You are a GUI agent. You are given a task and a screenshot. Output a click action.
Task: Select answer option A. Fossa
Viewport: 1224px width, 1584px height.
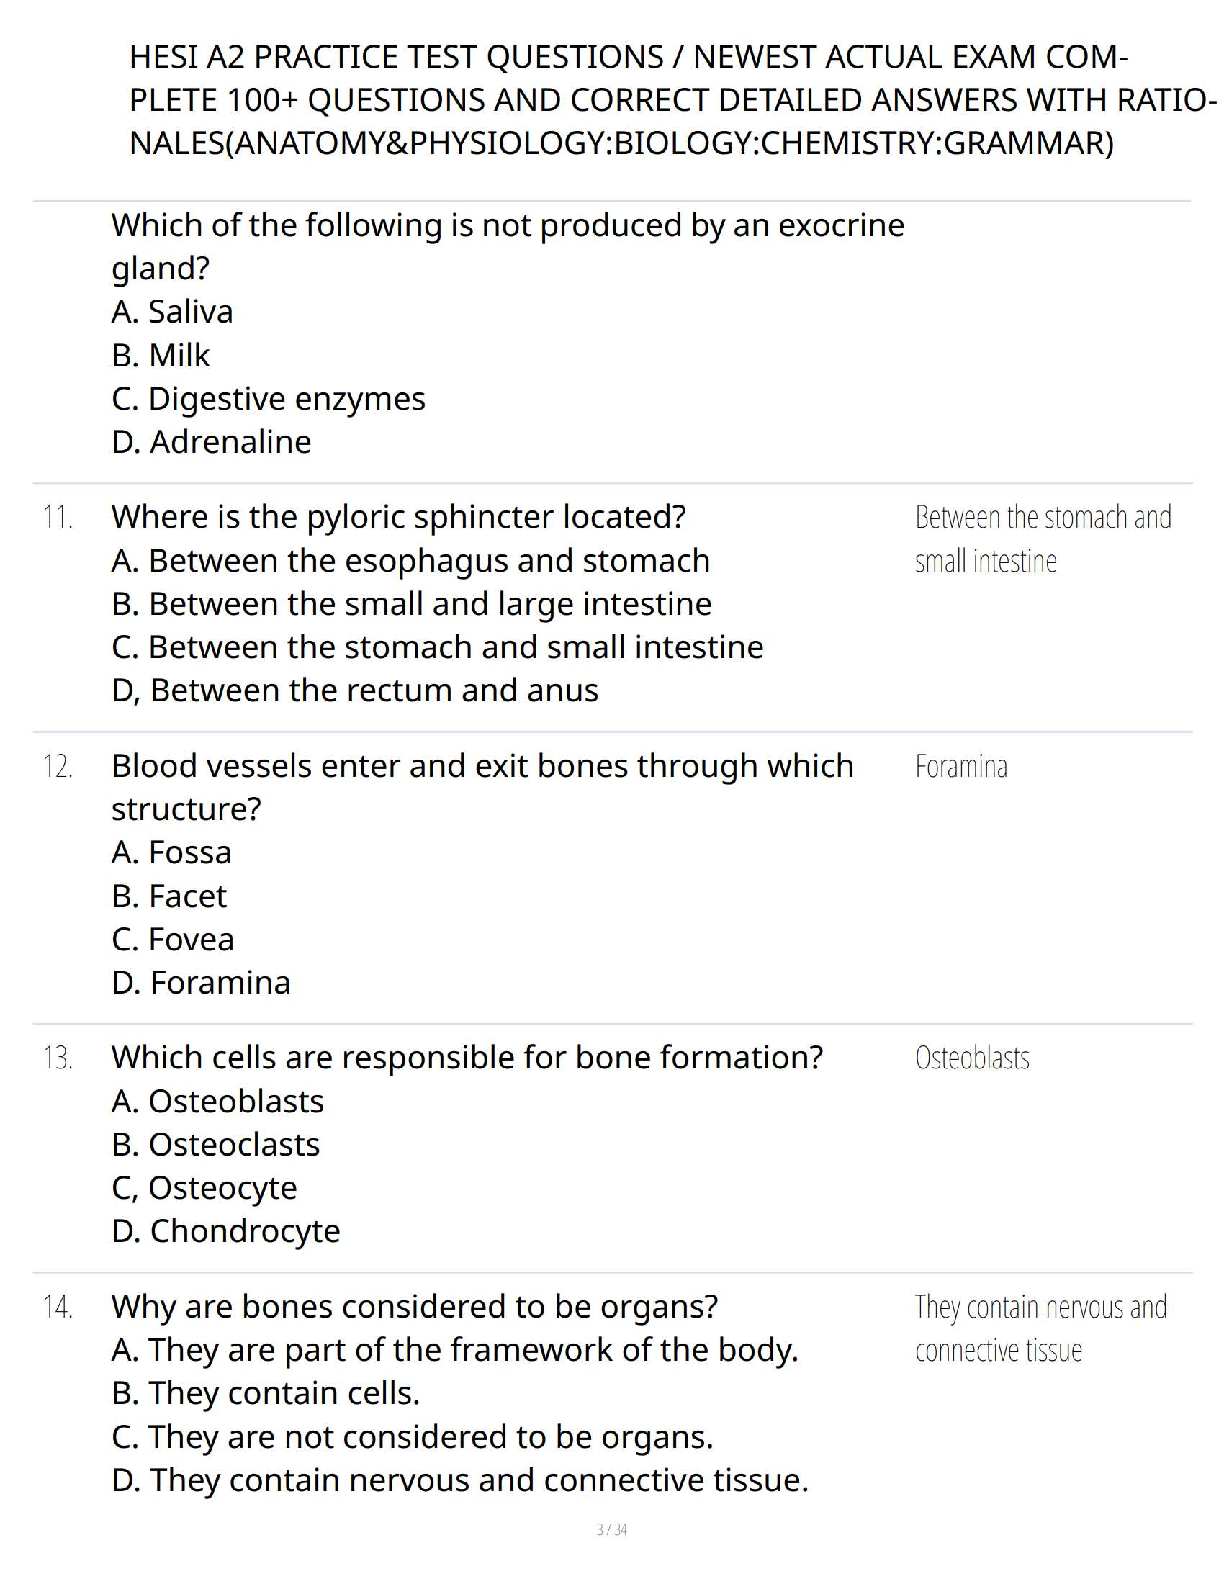click(171, 853)
